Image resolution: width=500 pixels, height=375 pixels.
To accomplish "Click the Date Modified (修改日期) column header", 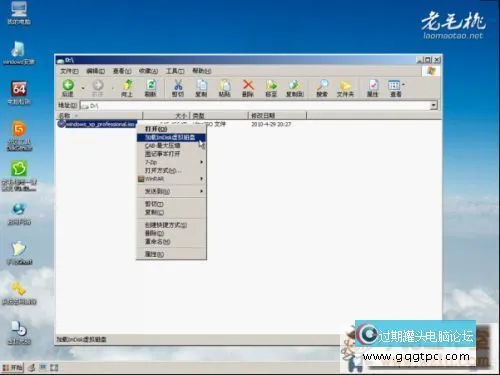I will pyautogui.click(x=277, y=116).
